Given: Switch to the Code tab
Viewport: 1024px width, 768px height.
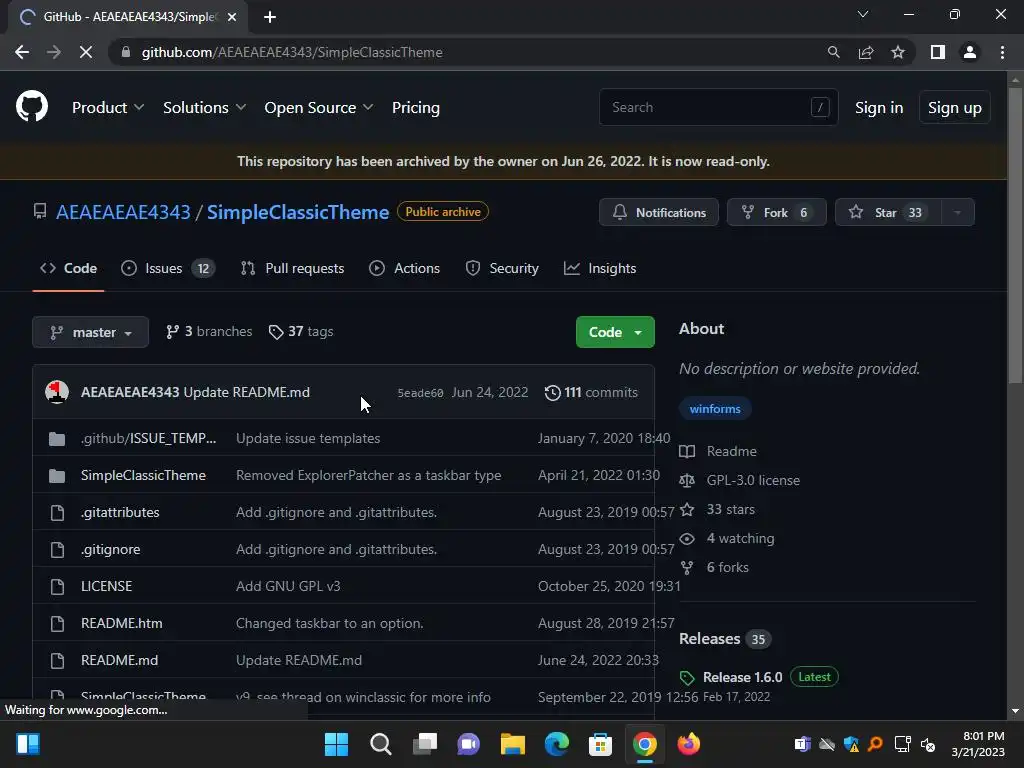Looking at the screenshot, I should pyautogui.click(x=68, y=268).
